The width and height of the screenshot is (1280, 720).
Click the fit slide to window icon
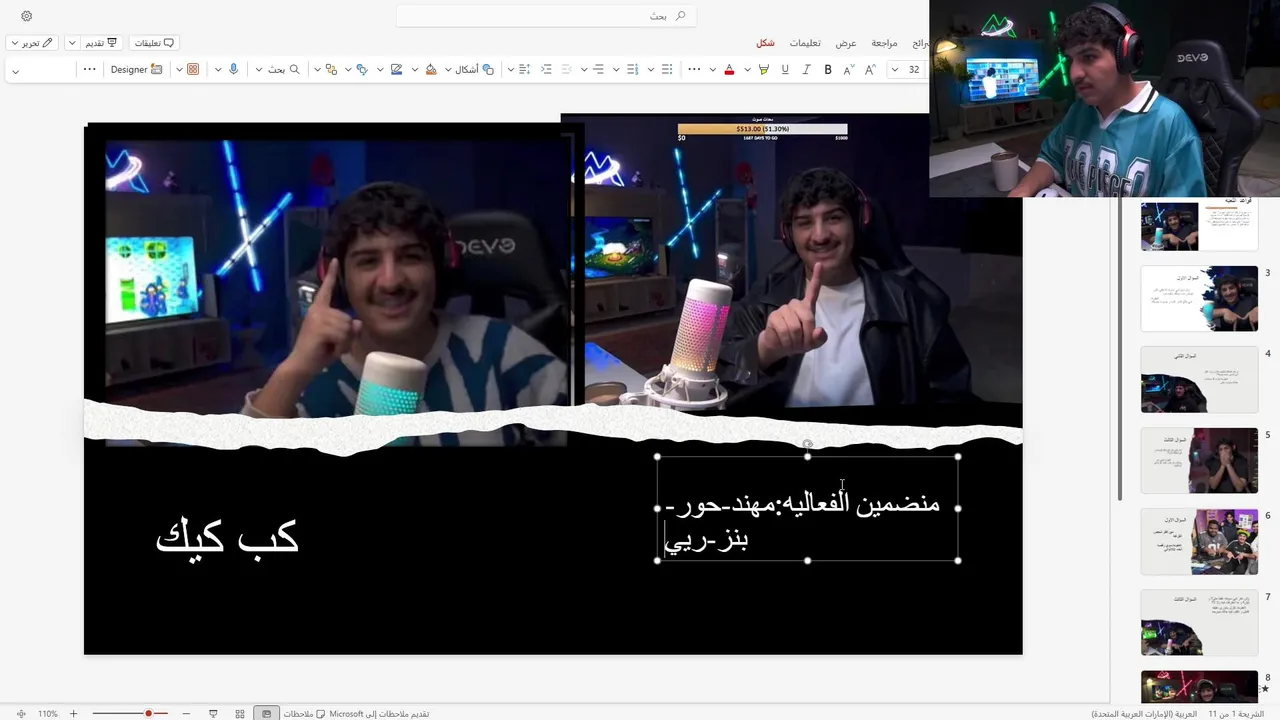(x=21, y=714)
